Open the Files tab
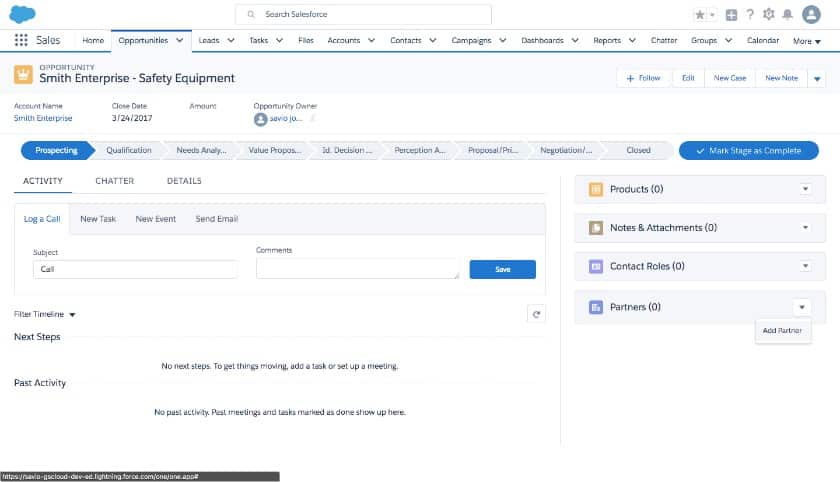Viewport: 840px width, 482px height. pos(306,40)
